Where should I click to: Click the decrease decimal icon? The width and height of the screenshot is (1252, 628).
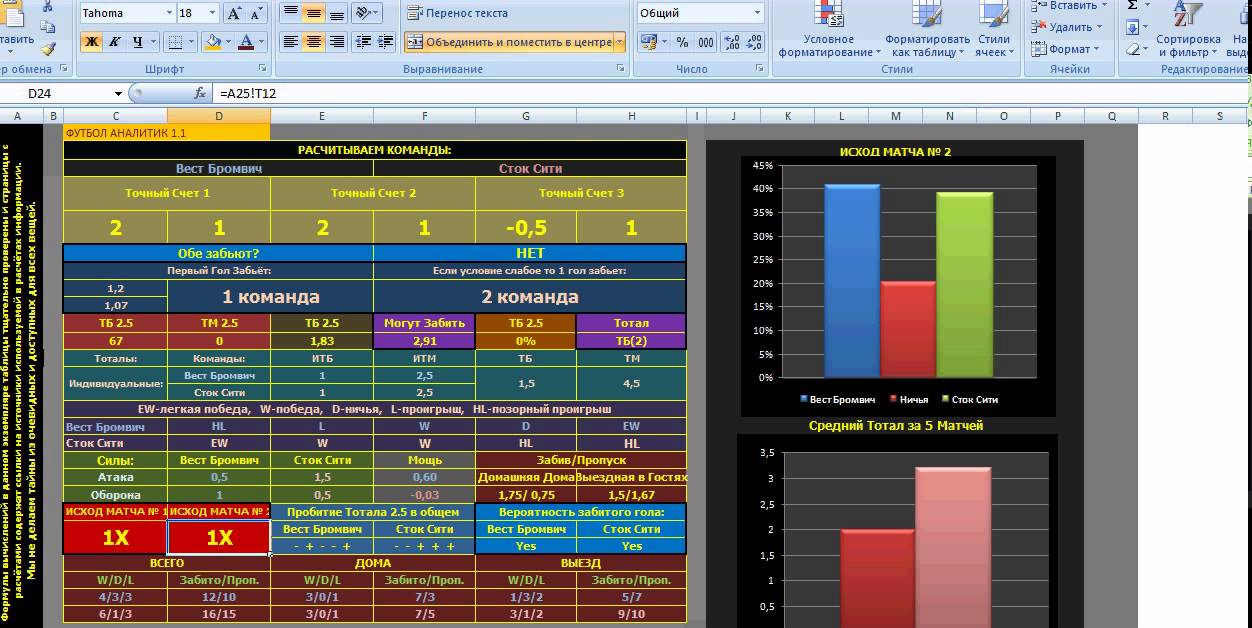(x=754, y=42)
